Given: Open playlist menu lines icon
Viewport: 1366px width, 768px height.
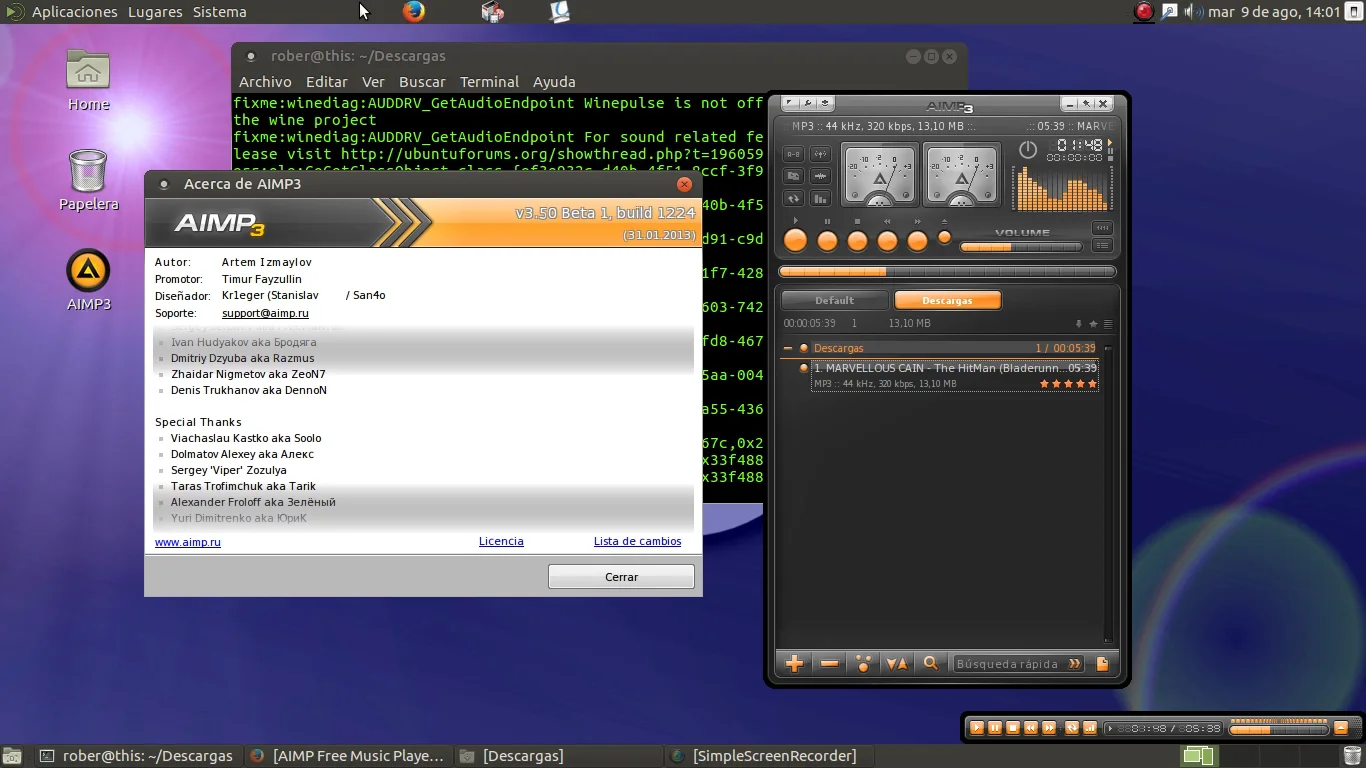Looking at the screenshot, I should pos(1107,324).
